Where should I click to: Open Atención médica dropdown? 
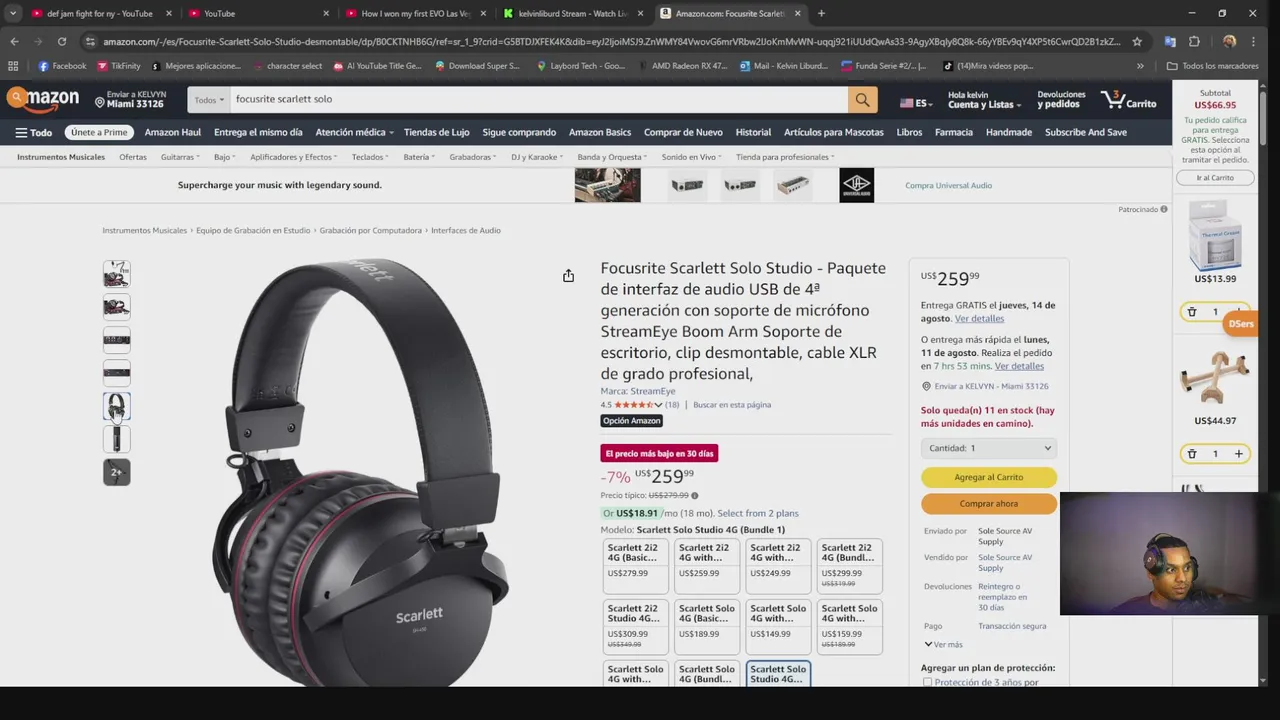pos(354,132)
